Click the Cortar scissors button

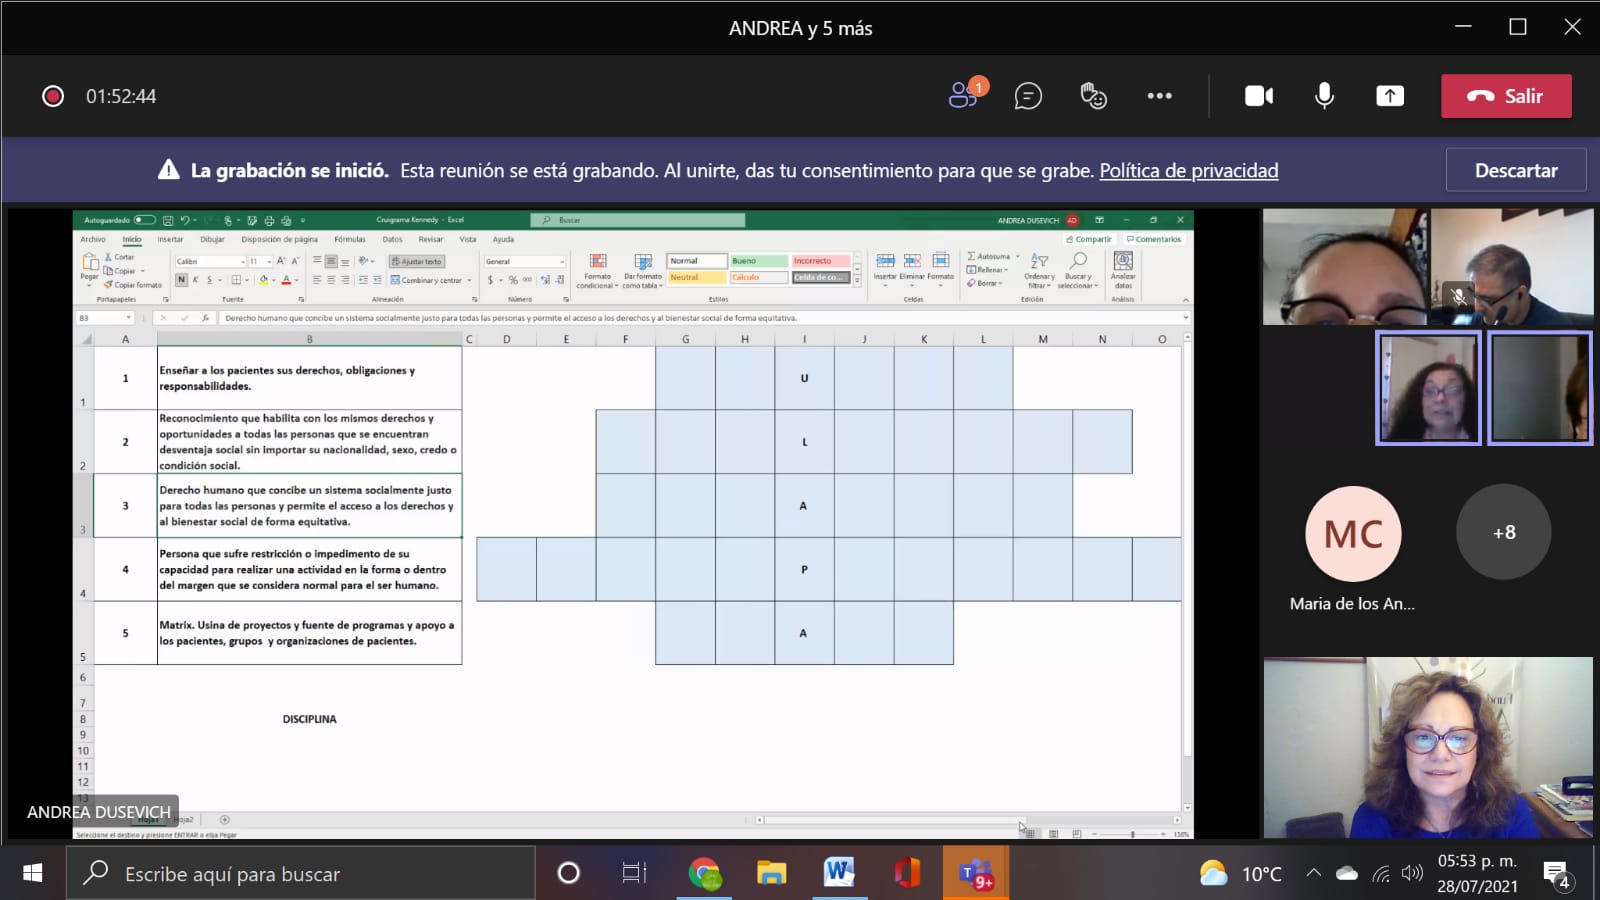[119, 257]
